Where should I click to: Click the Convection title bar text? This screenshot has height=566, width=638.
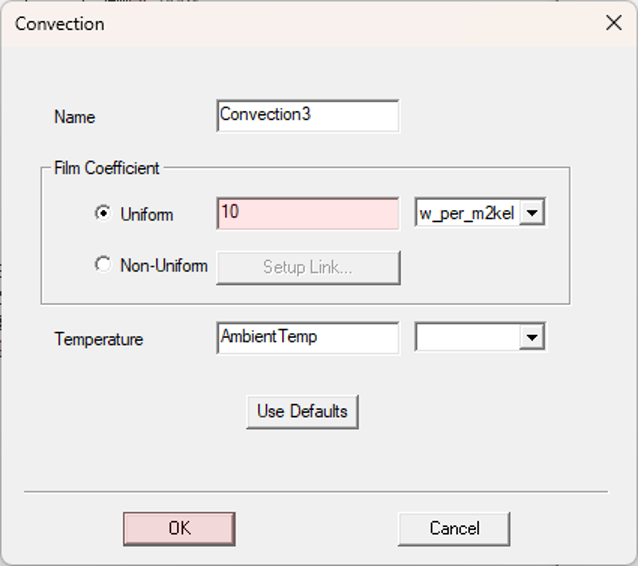coord(60,24)
